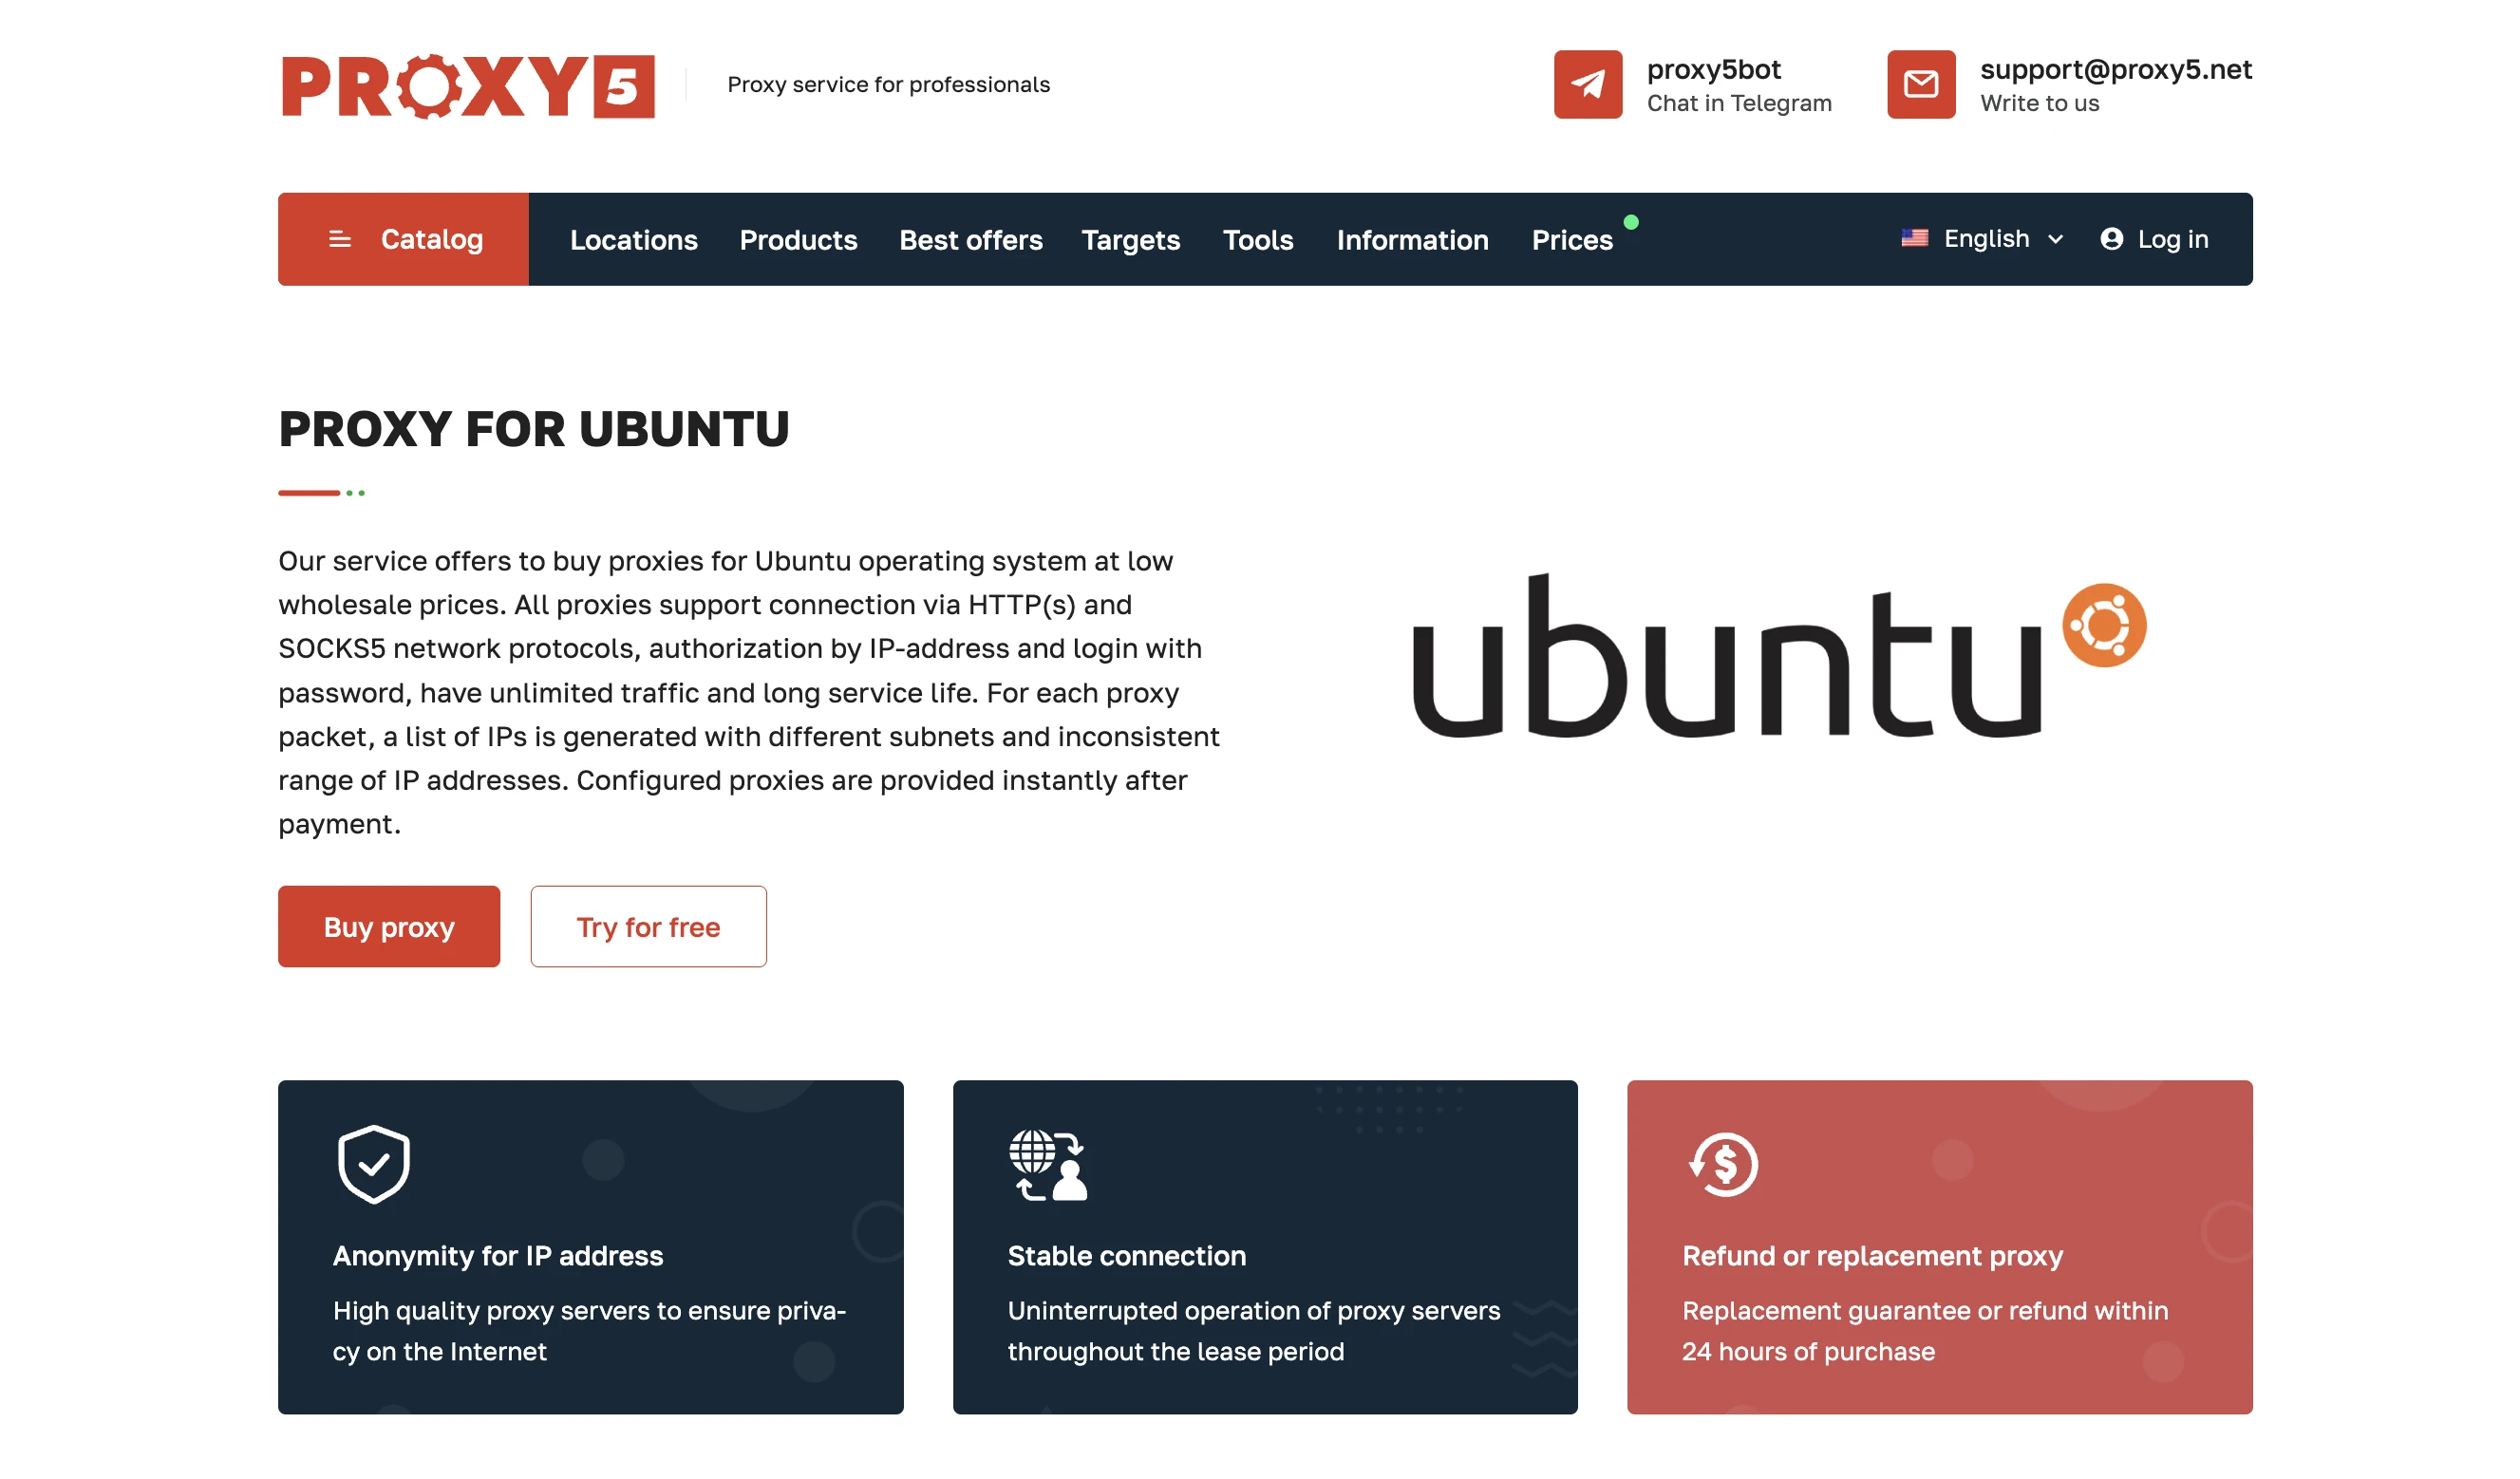Click the US flag language icon

[x=1914, y=239]
